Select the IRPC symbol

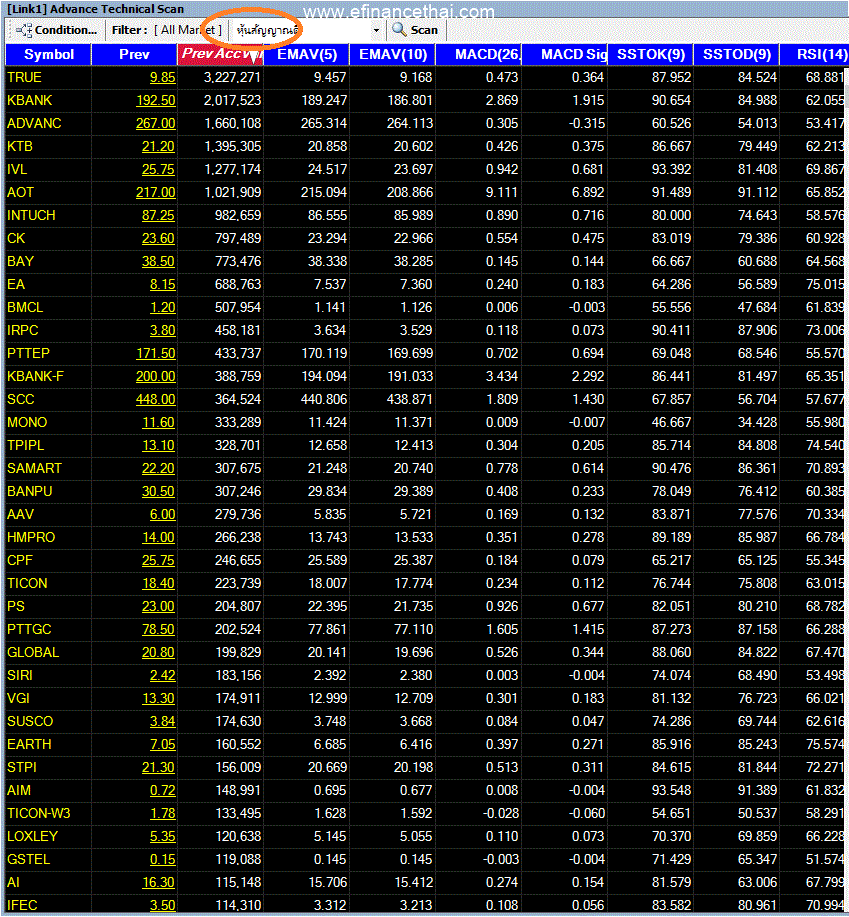point(23,330)
